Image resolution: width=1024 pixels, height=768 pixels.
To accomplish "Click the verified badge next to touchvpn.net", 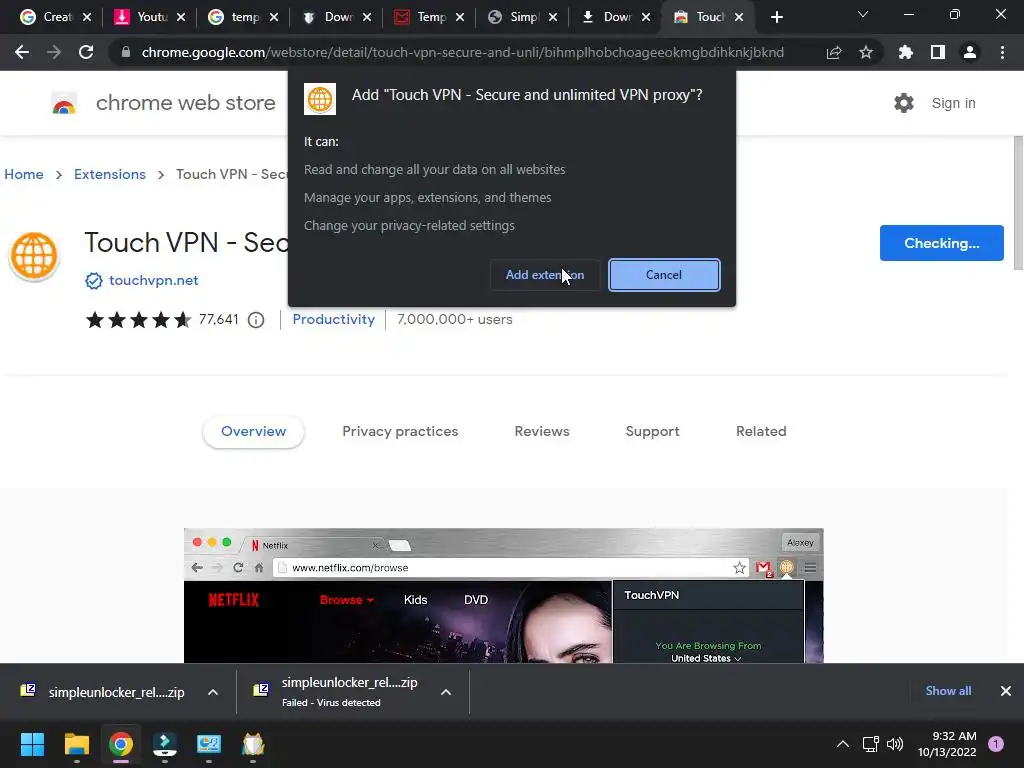I will pos(93,281).
